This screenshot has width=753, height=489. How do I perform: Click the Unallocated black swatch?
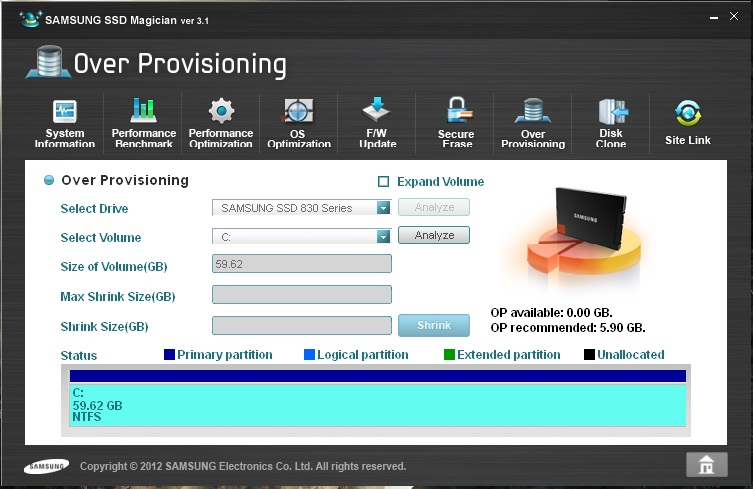(589, 355)
